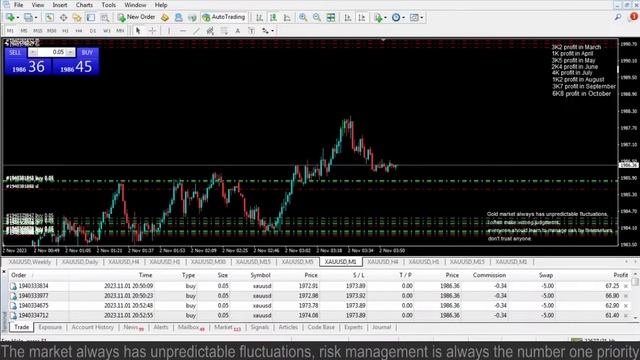This screenshot has height=360, width=640.
Task: Open the Journal terminal tab
Action: (381, 327)
